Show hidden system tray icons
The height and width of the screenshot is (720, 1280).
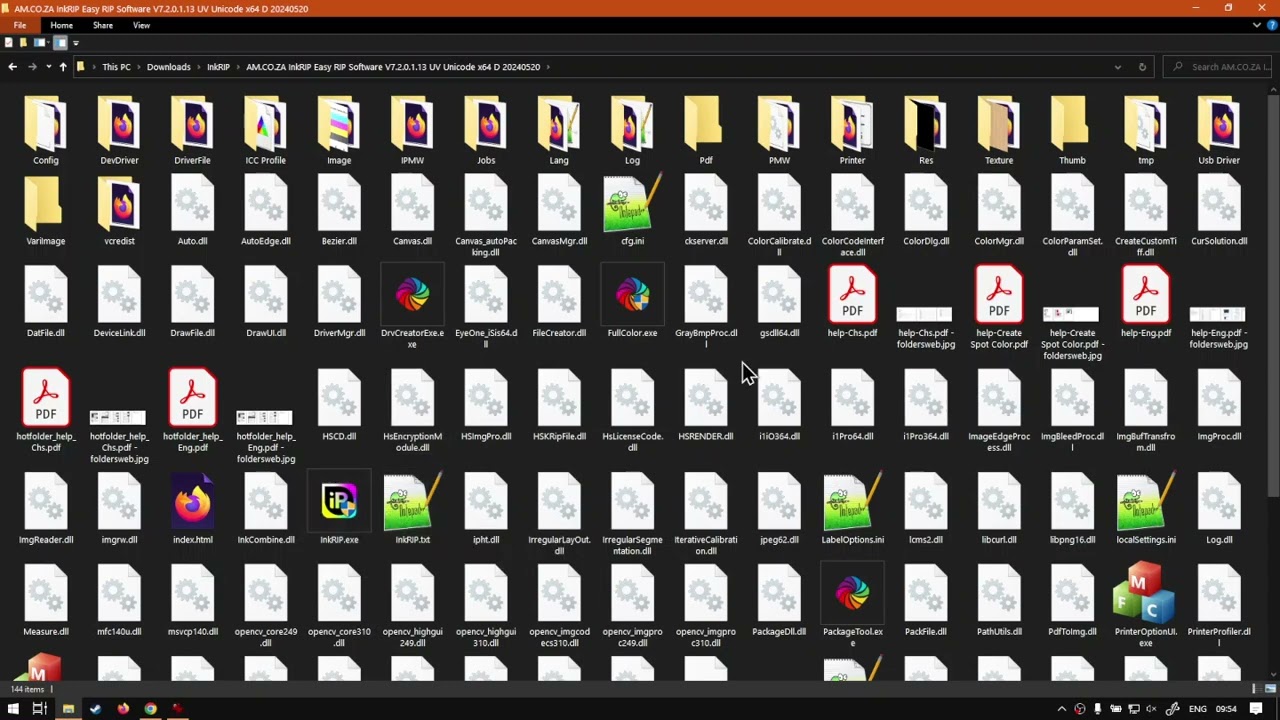coord(1062,709)
